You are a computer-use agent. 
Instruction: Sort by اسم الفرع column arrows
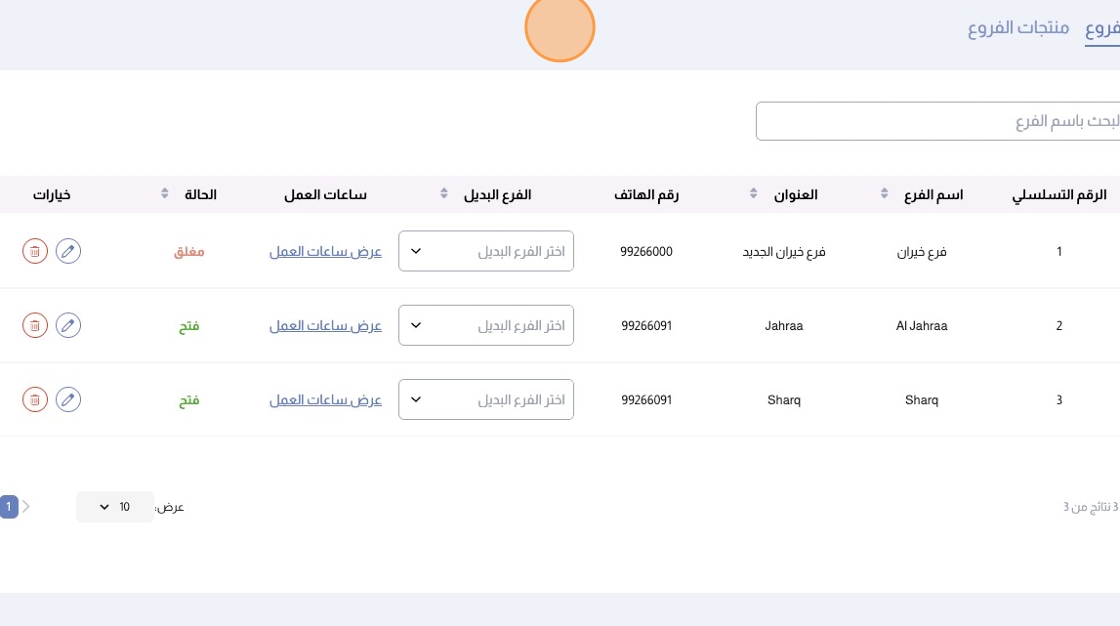[x=884, y=194]
